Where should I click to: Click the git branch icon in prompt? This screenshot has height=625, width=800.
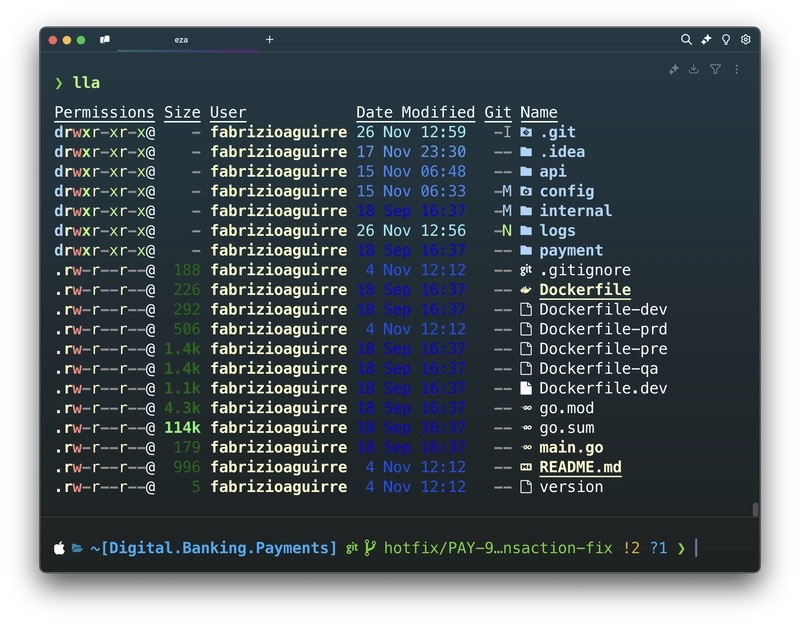370,548
